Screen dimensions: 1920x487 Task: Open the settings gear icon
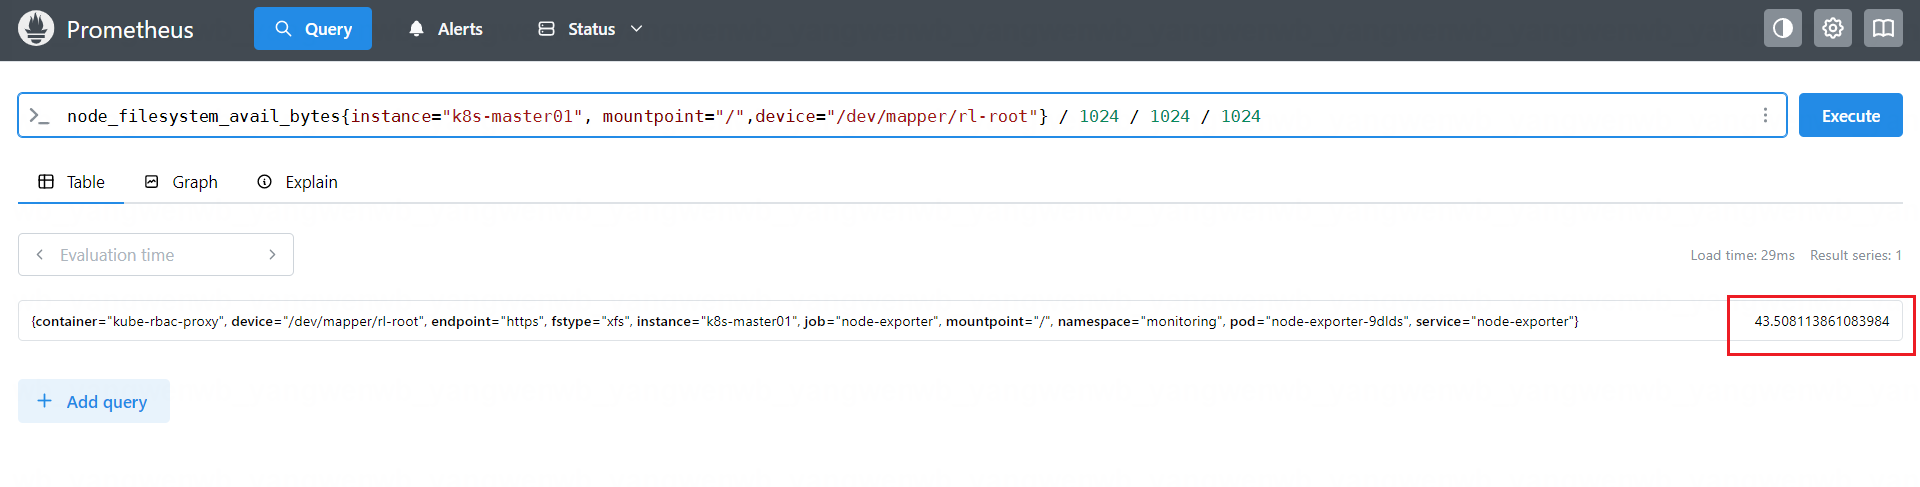1832,29
